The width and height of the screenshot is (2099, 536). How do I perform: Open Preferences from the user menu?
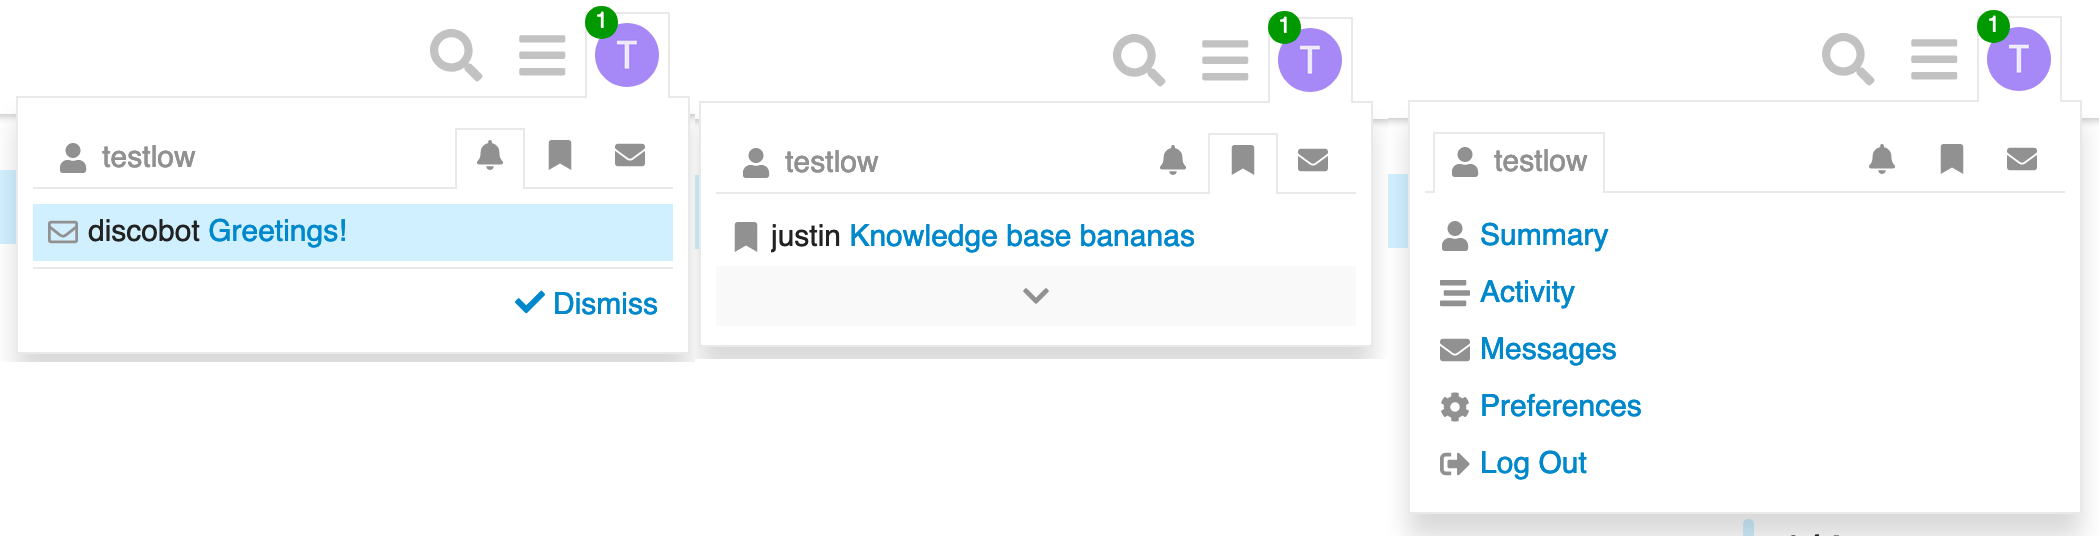[1560, 406]
